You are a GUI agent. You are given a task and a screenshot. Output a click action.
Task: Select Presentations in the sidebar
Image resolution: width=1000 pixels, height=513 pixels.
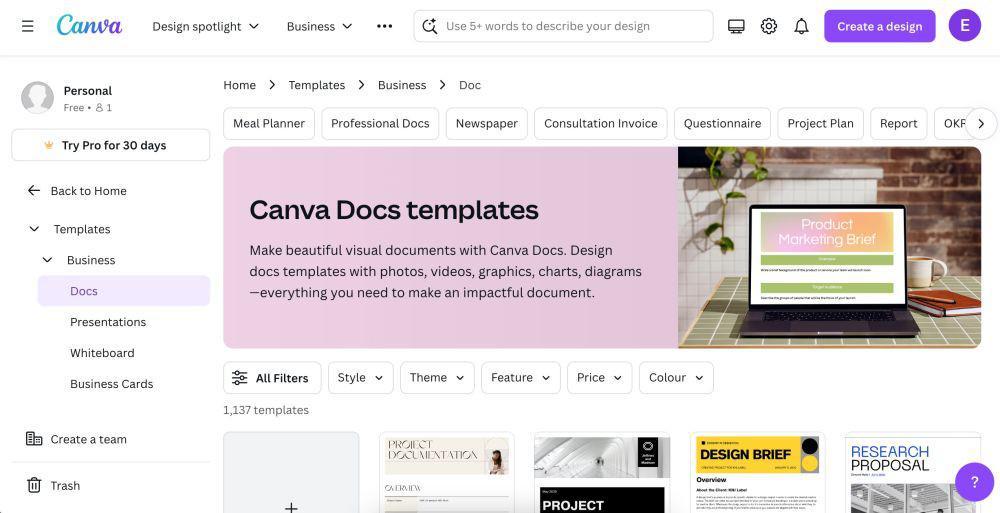(108, 322)
